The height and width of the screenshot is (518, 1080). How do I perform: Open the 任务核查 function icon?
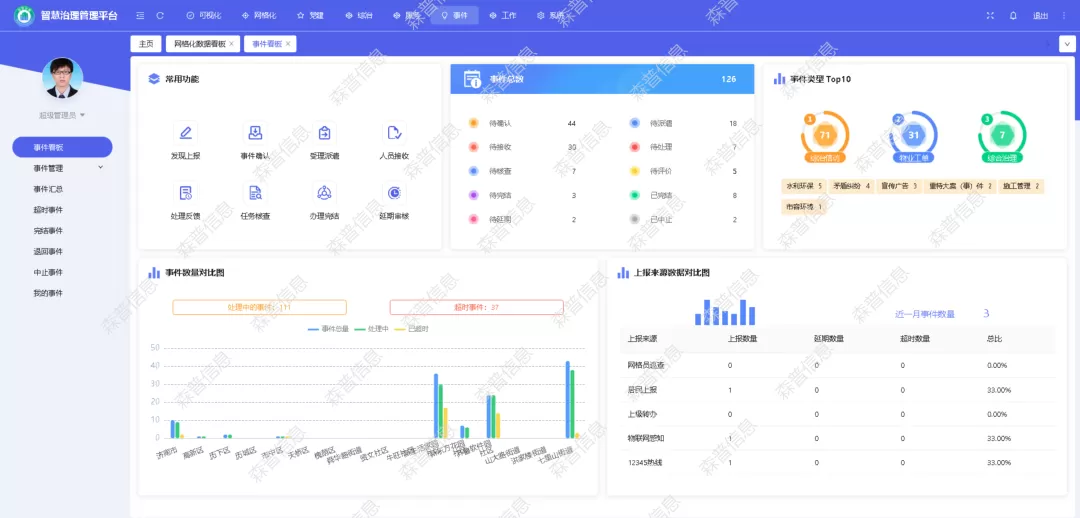click(x=255, y=192)
